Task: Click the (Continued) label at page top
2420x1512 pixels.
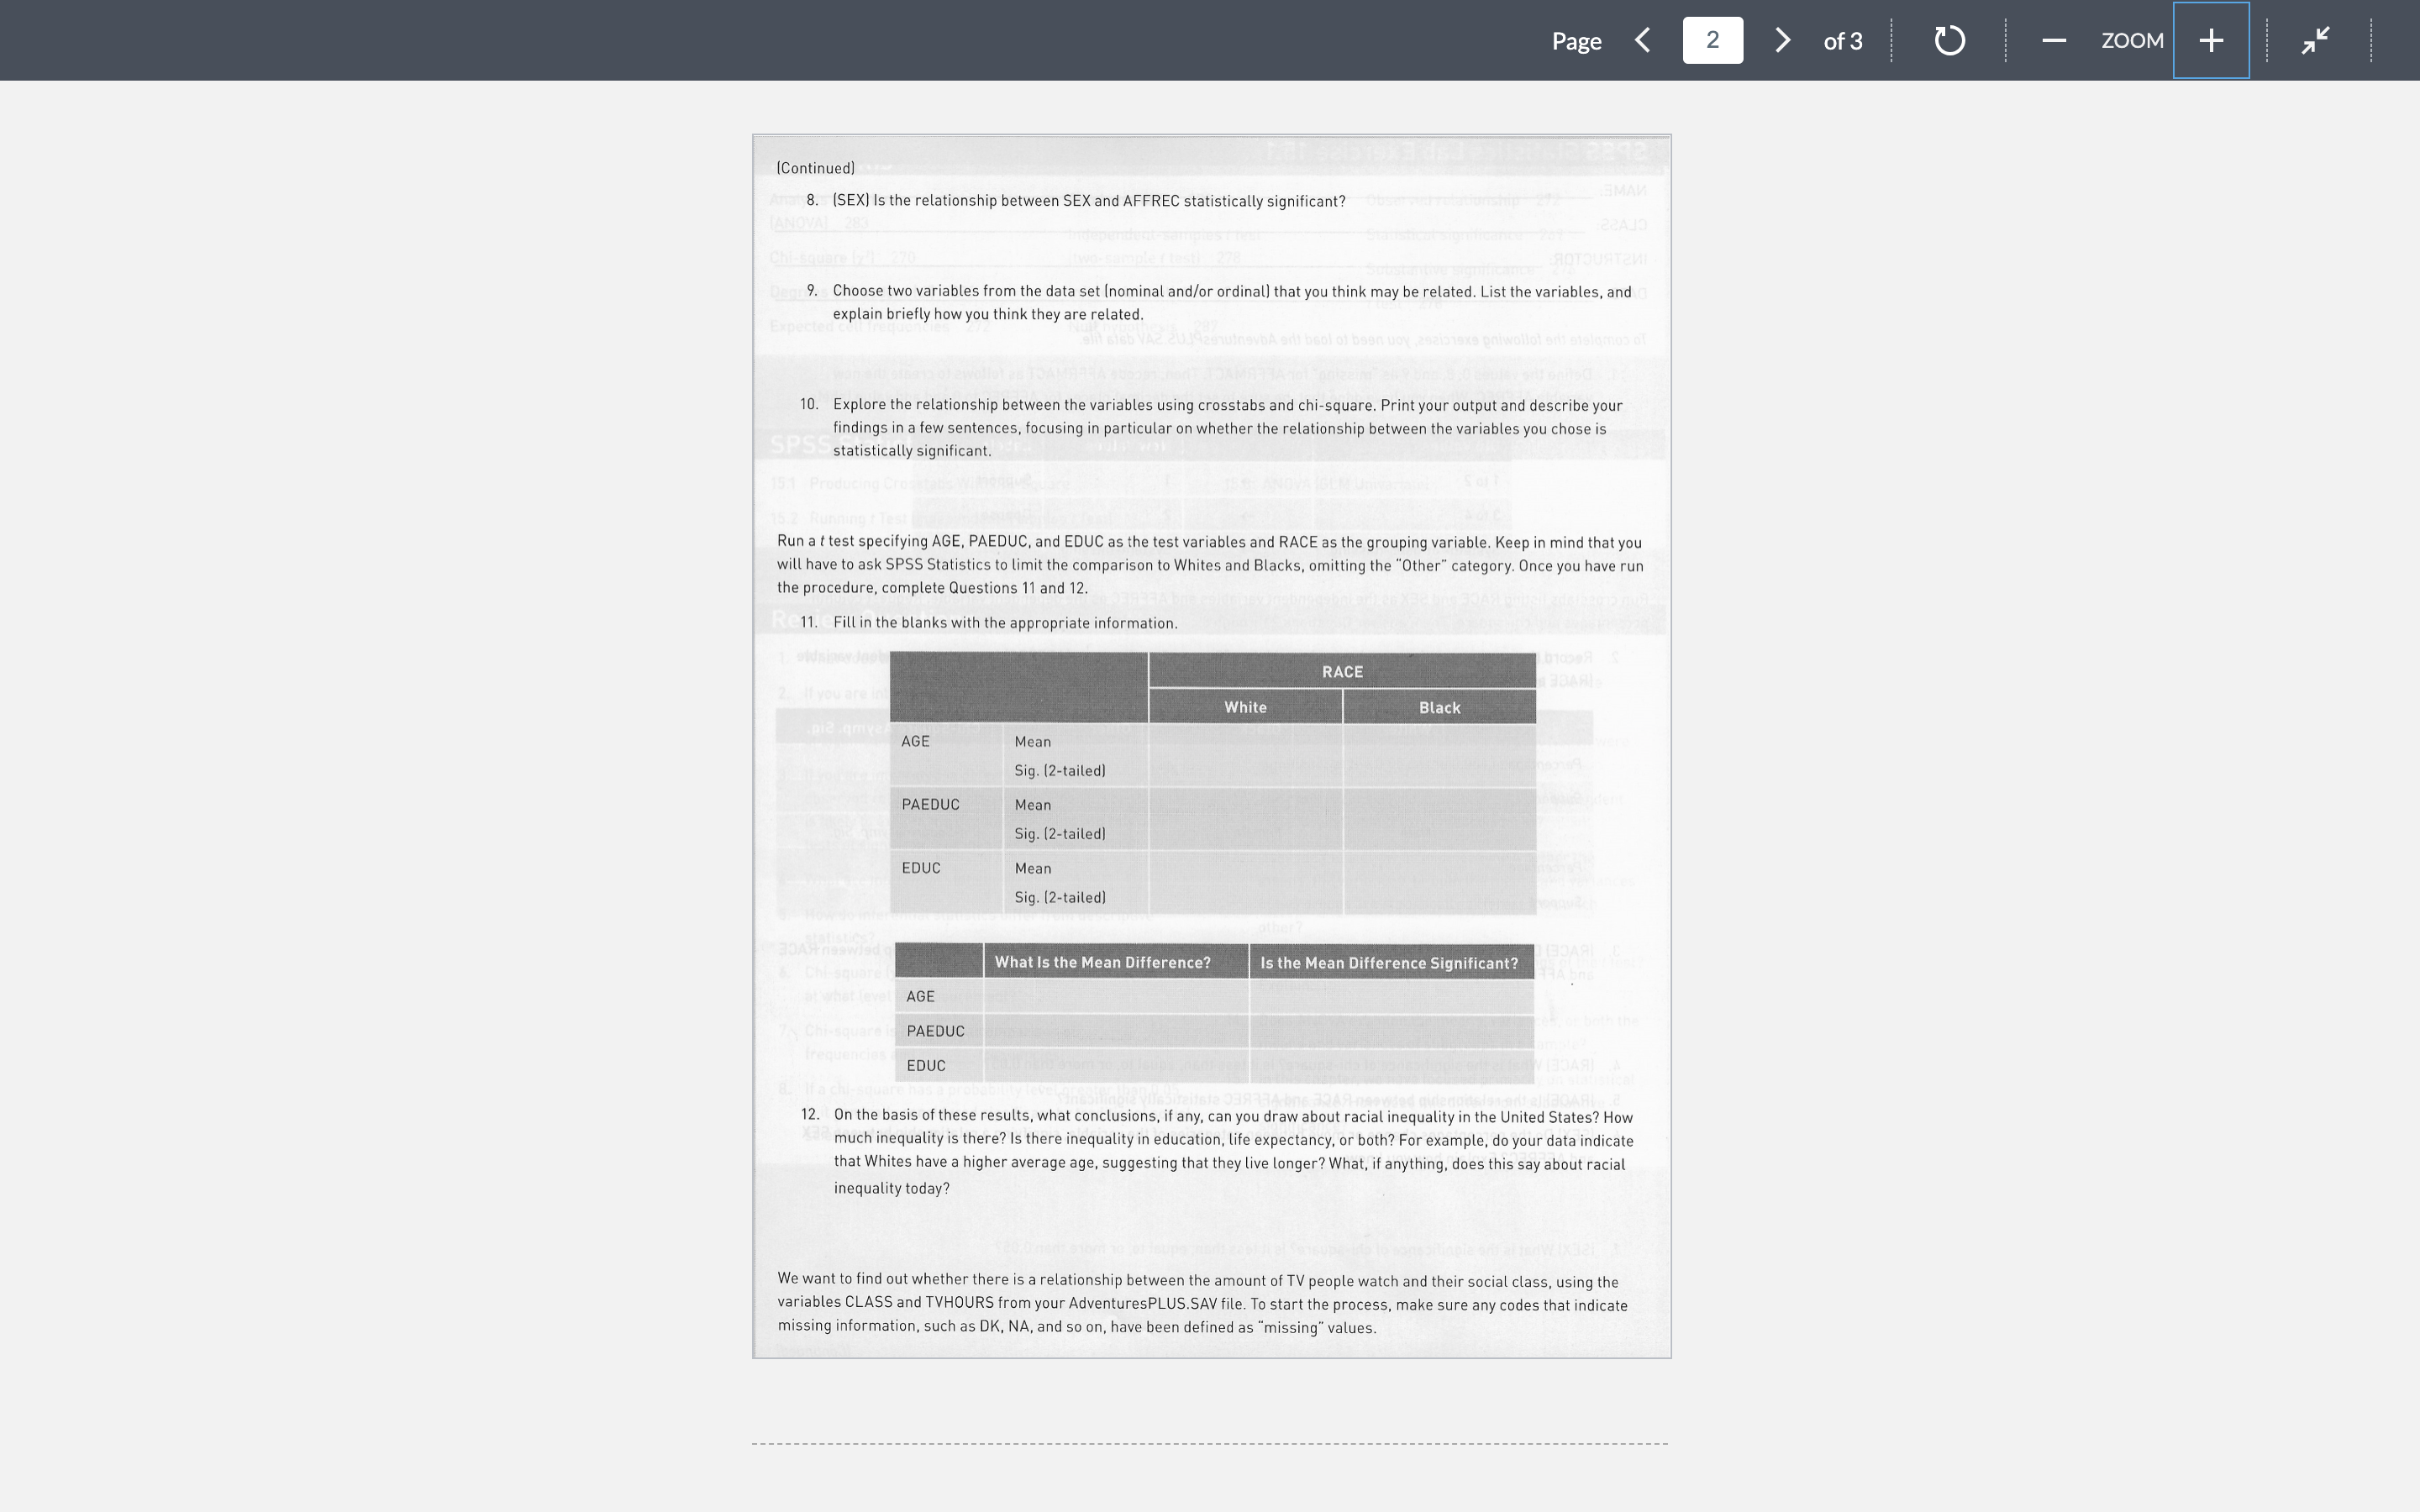Action: tap(816, 168)
